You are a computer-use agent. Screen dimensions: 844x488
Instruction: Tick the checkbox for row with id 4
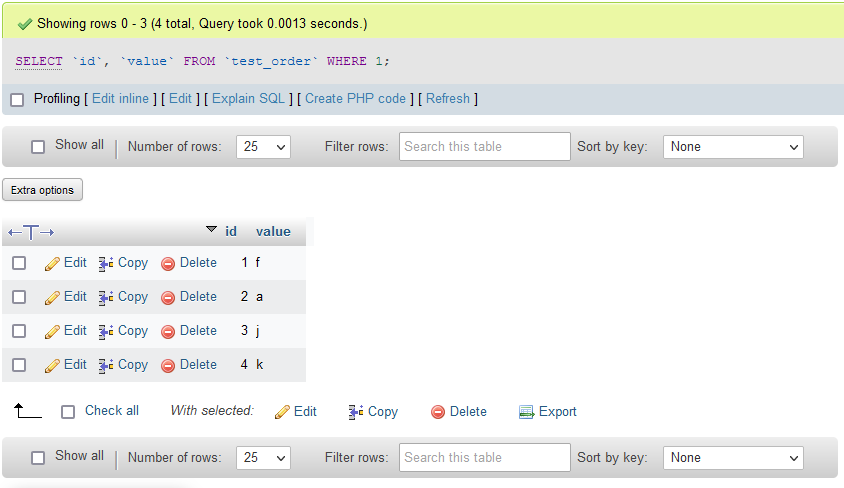point(19,364)
